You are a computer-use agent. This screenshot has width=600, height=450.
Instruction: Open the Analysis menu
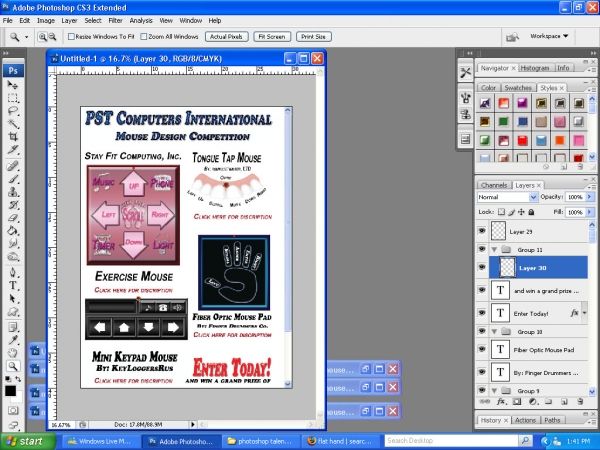(x=141, y=21)
